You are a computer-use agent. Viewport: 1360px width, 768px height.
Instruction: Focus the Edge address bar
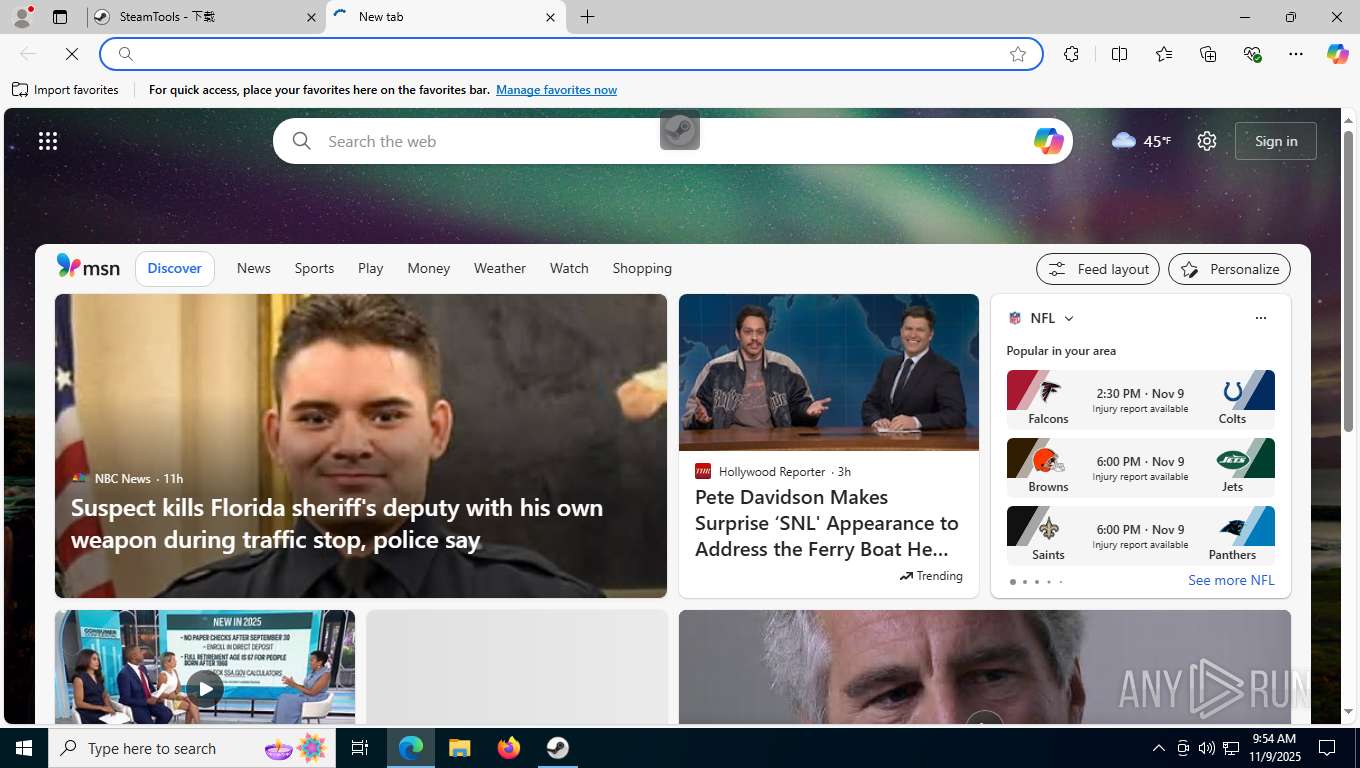(x=571, y=54)
